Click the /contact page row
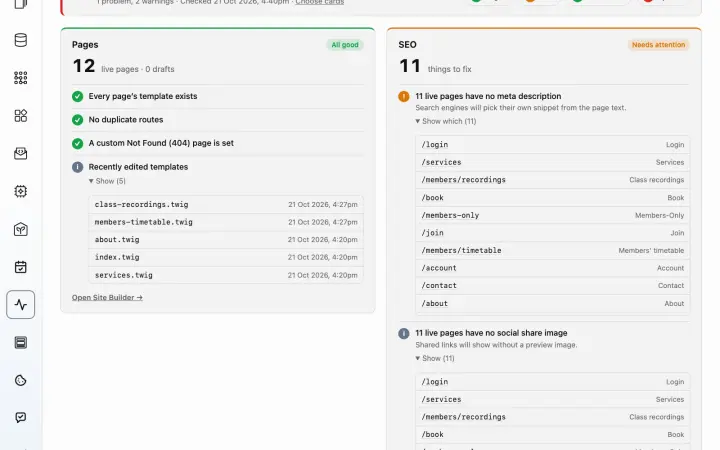Screen dimensions: 720x450 pyautogui.click(x=552, y=286)
